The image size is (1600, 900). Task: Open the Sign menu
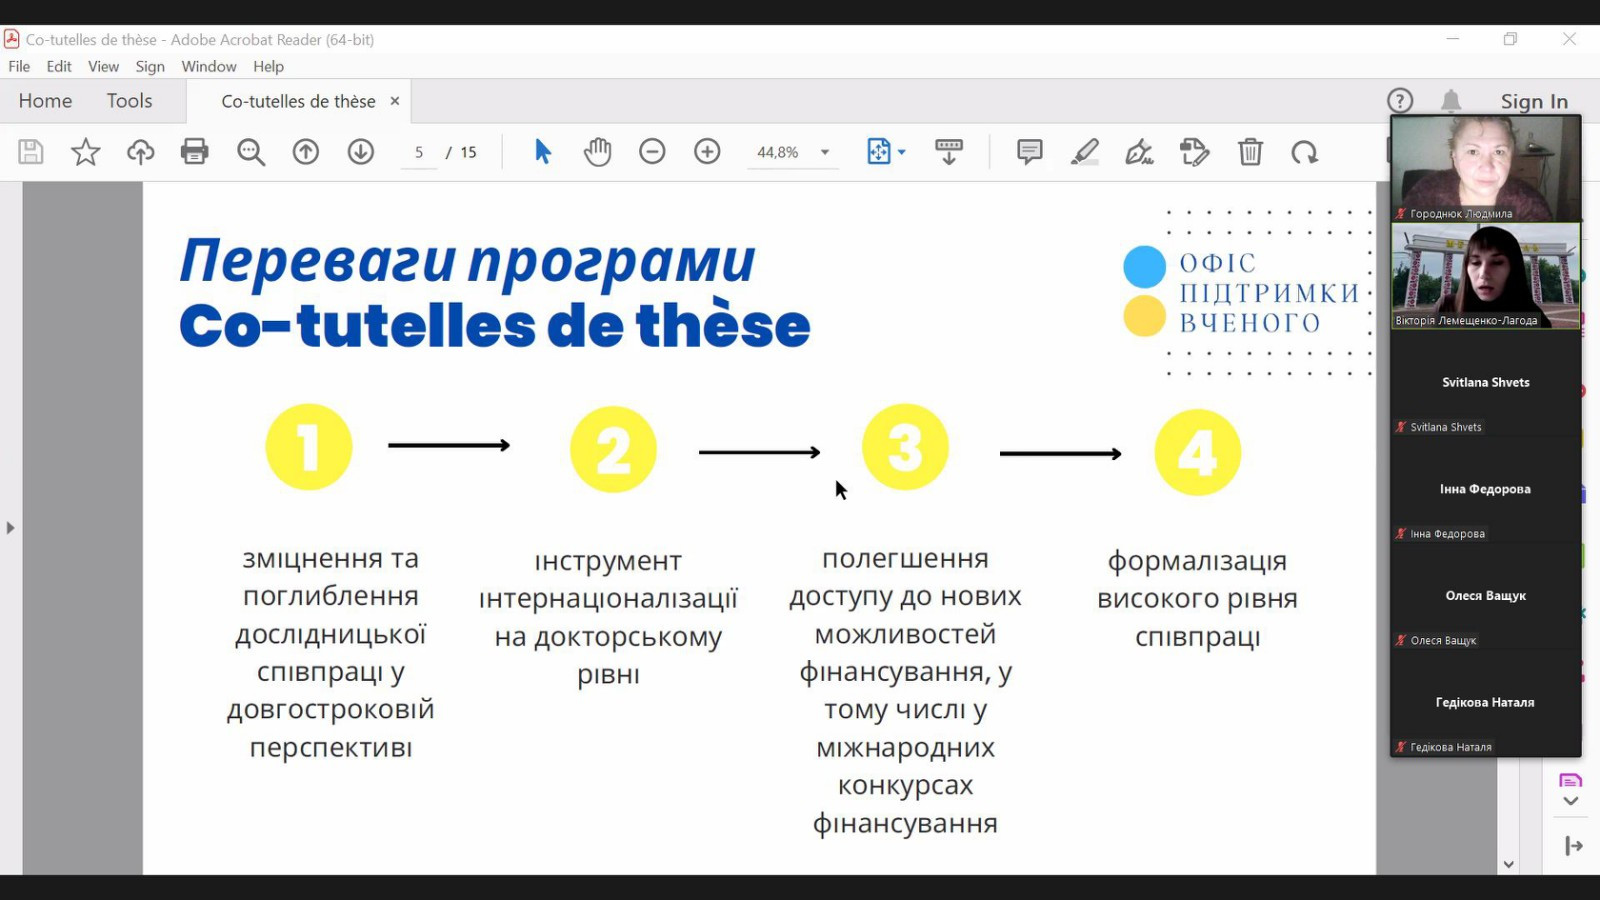tap(150, 66)
